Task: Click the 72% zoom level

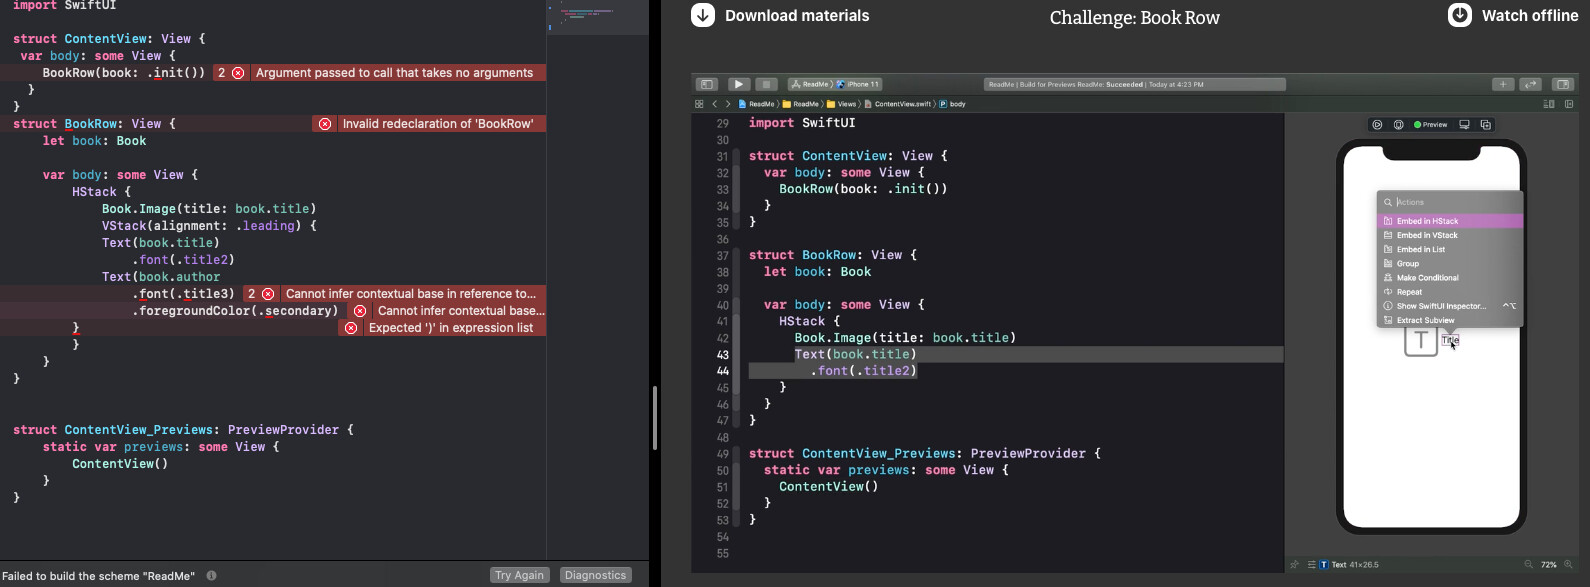Action: (x=1548, y=565)
